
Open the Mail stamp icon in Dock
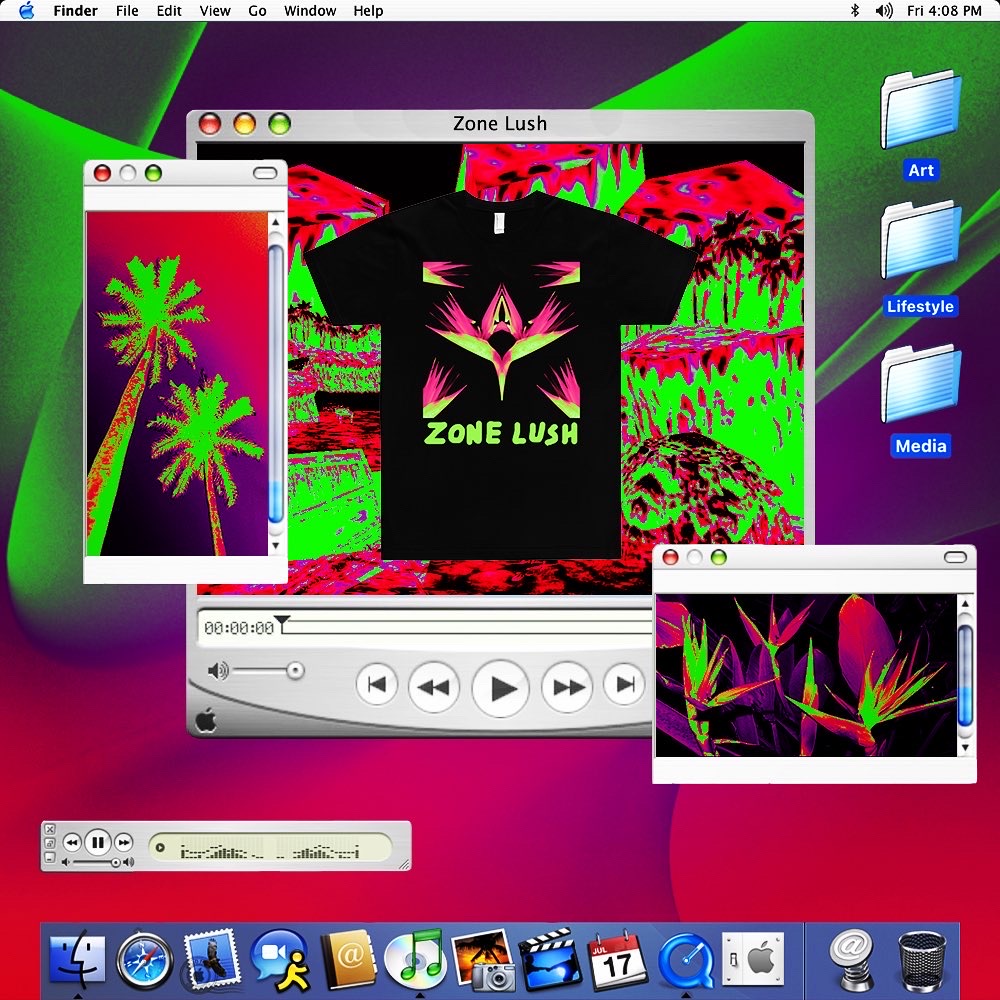pyautogui.click(x=211, y=959)
